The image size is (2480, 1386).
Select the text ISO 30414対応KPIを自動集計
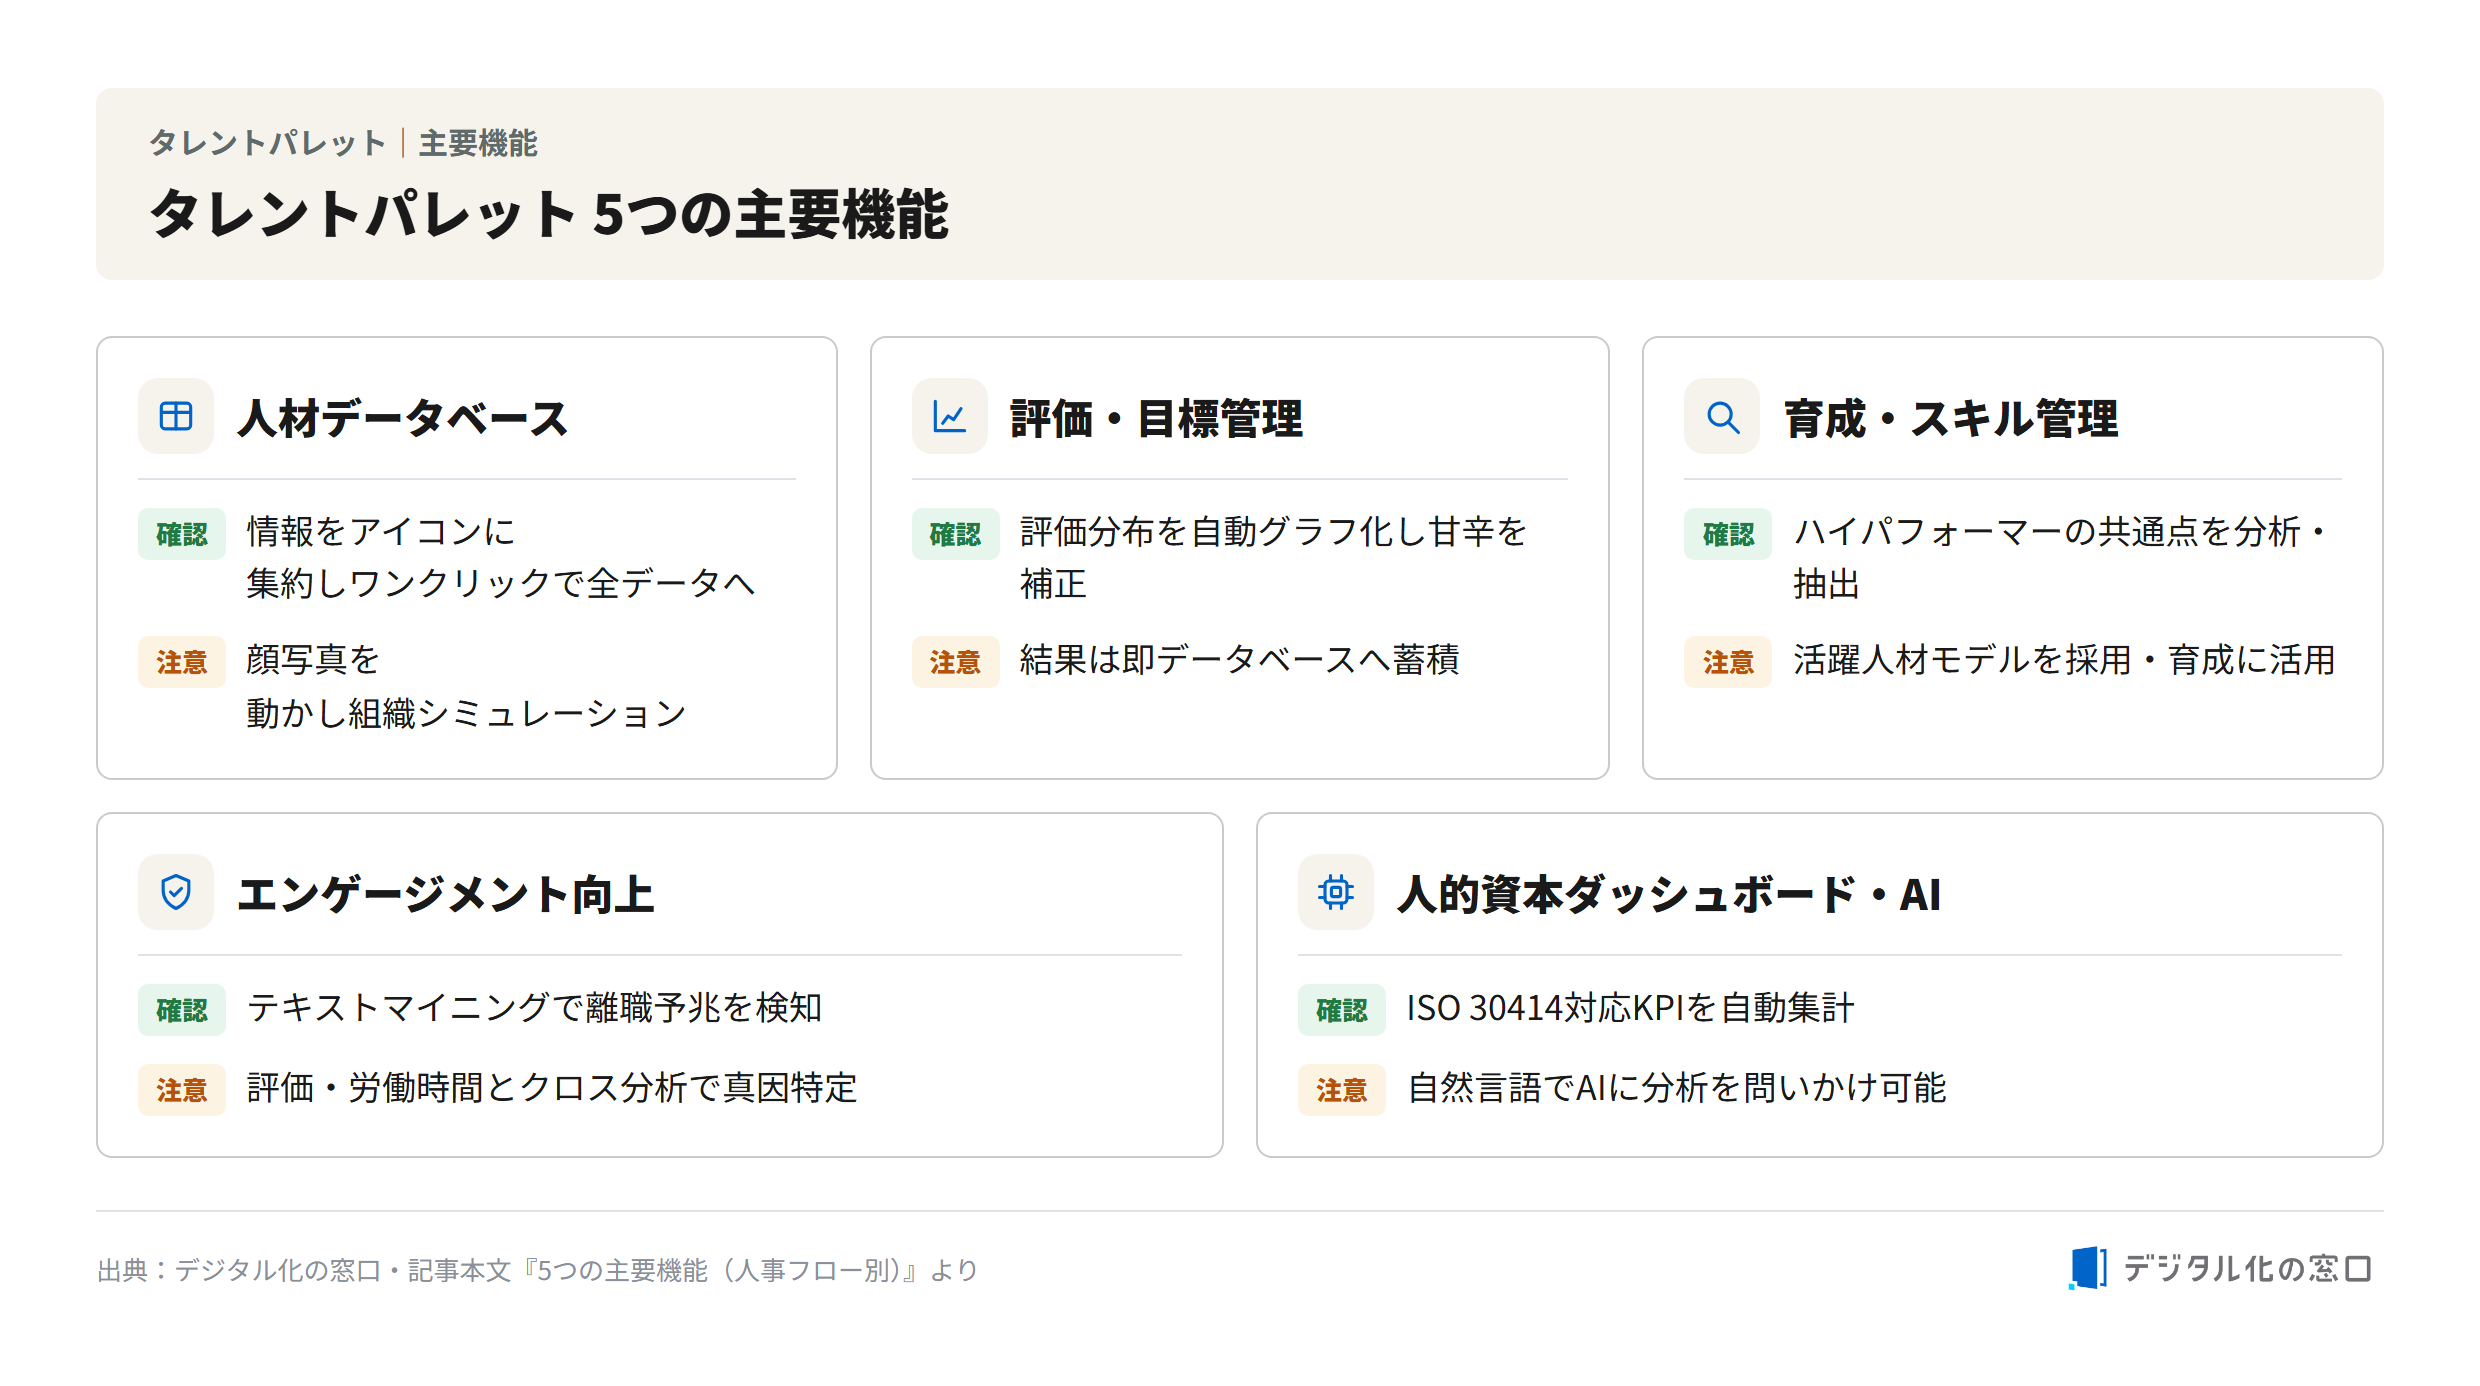pos(1630,1008)
